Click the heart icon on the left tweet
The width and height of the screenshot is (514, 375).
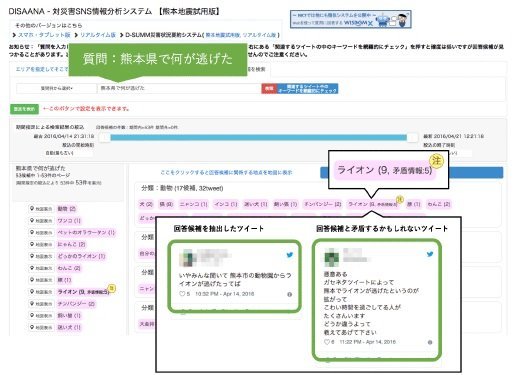click(x=182, y=294)
